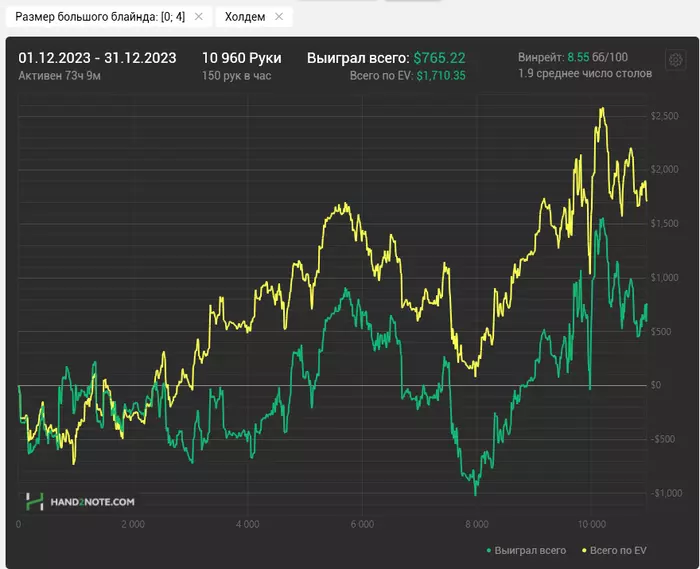Remove the Холдем filter chip
The height and width of the screenshot is (569, 700).
click(279, 17)
